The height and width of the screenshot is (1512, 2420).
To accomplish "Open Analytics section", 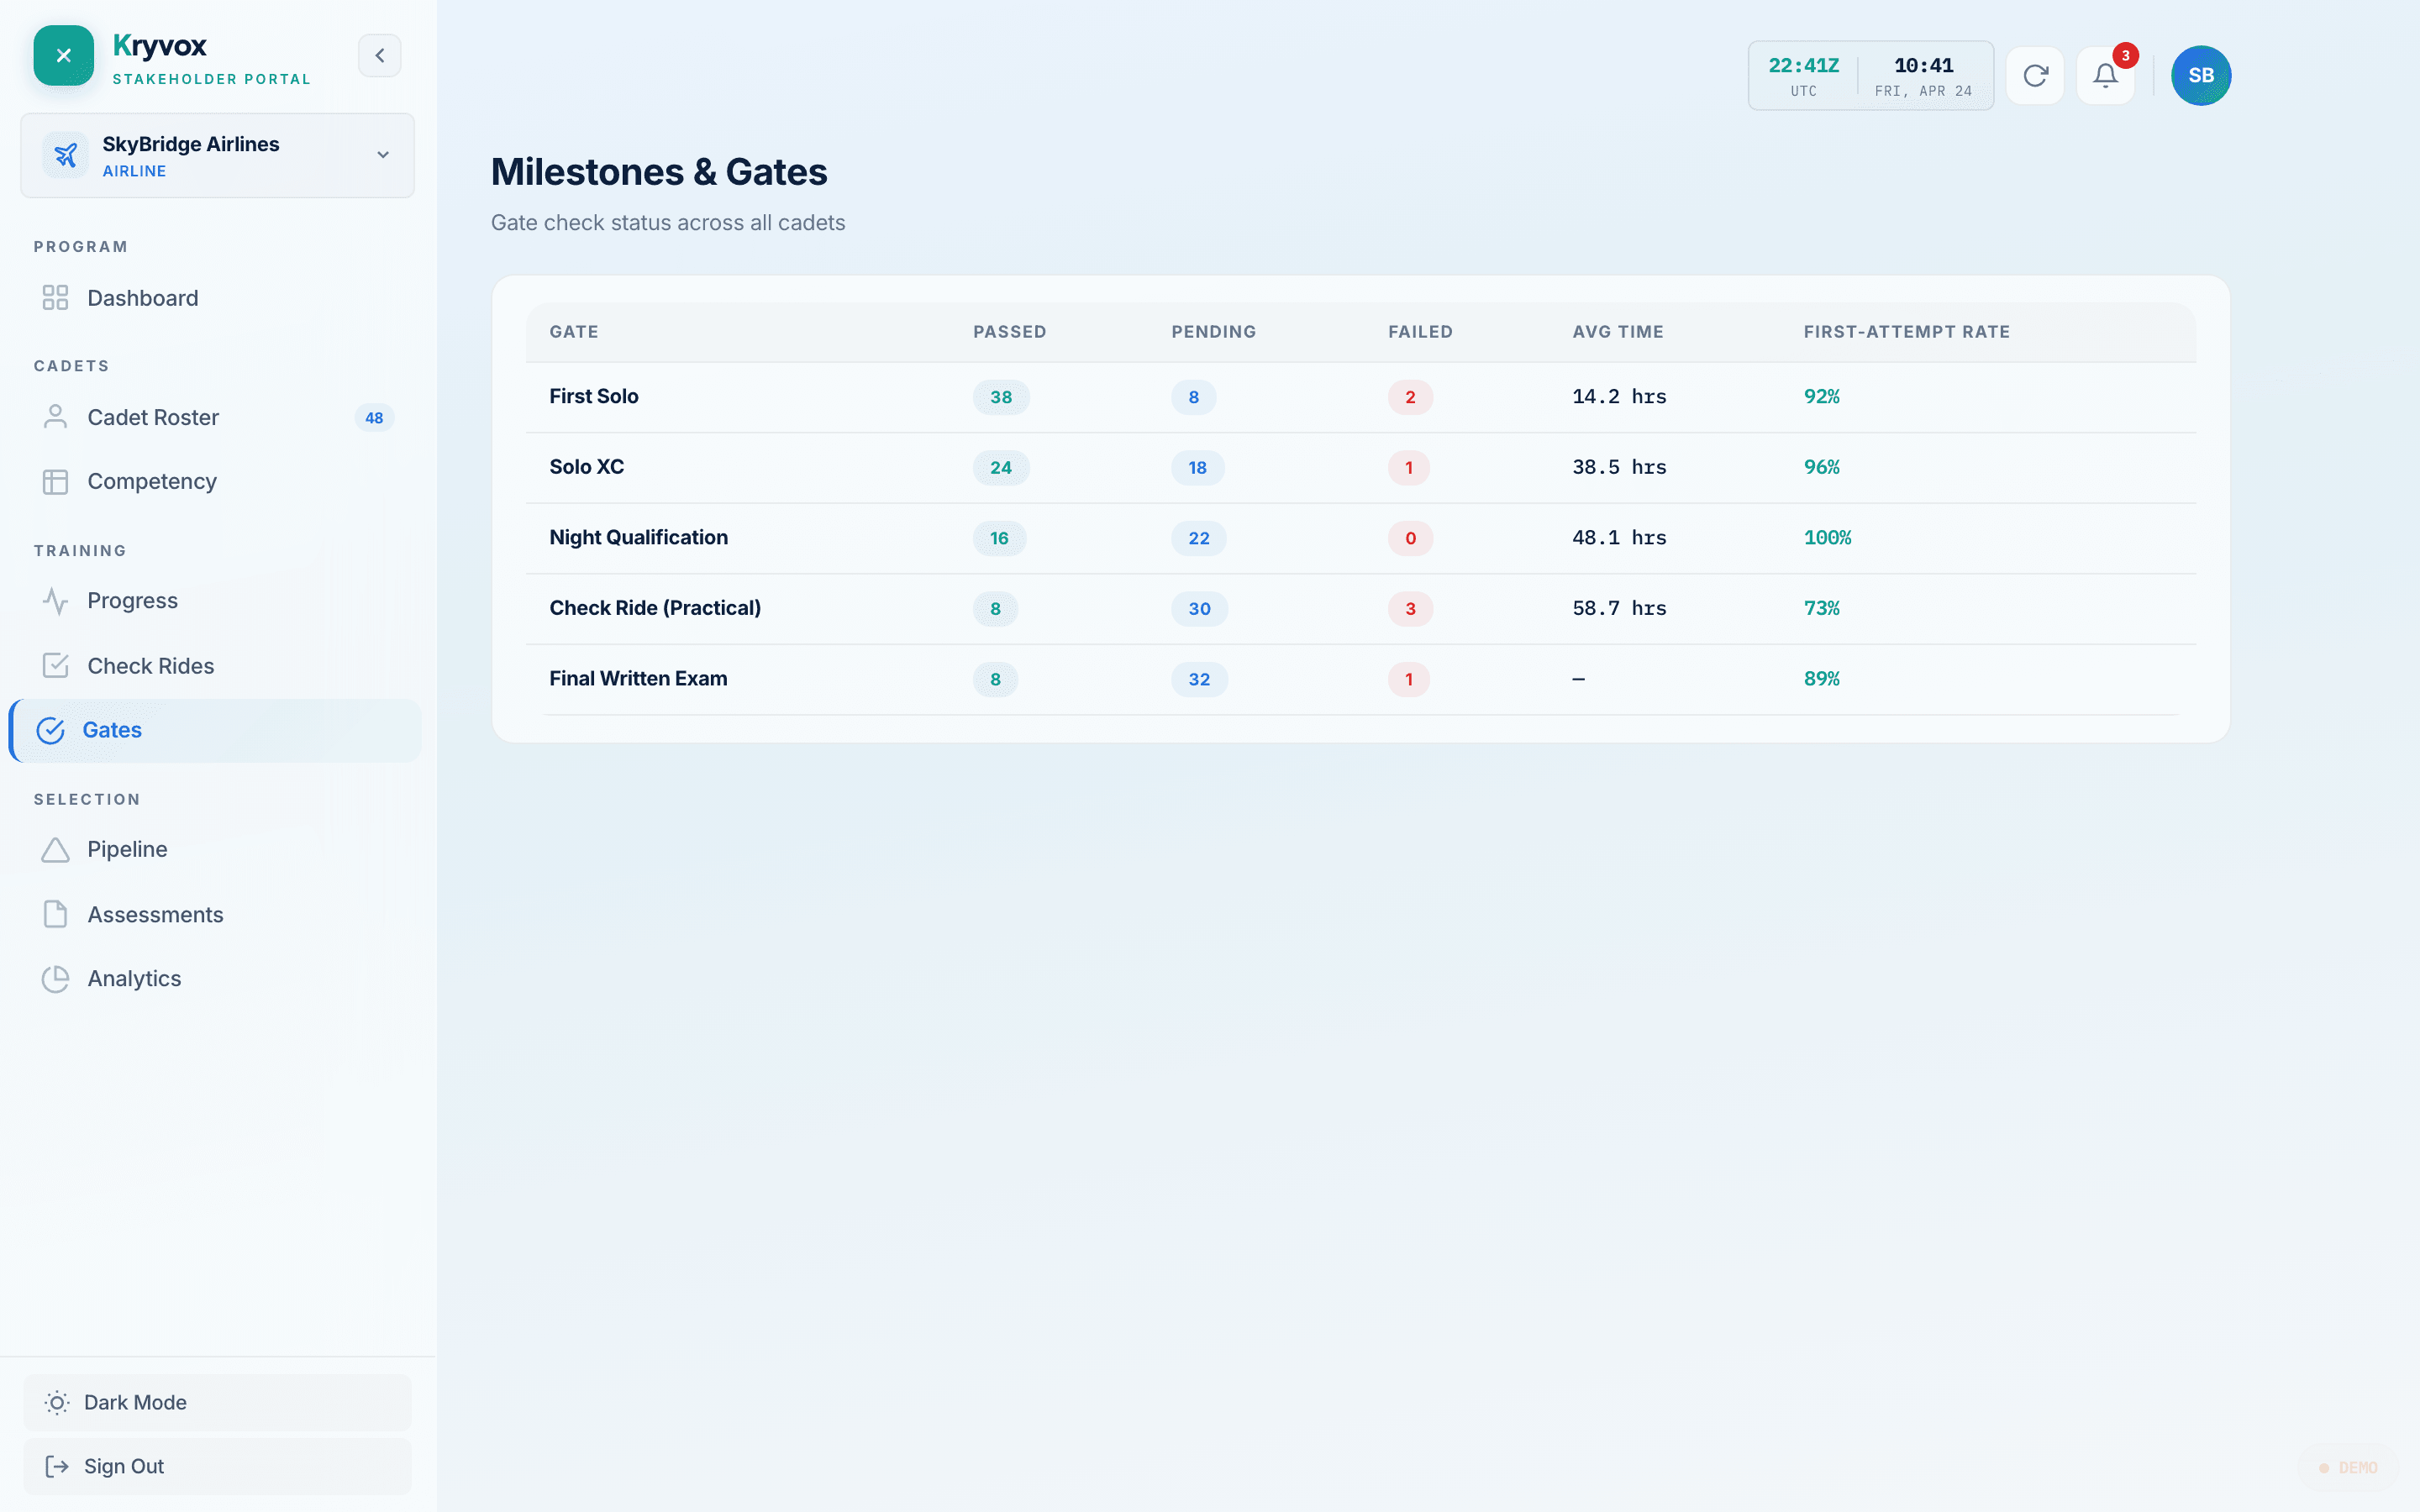I will (x=217, y=979).
